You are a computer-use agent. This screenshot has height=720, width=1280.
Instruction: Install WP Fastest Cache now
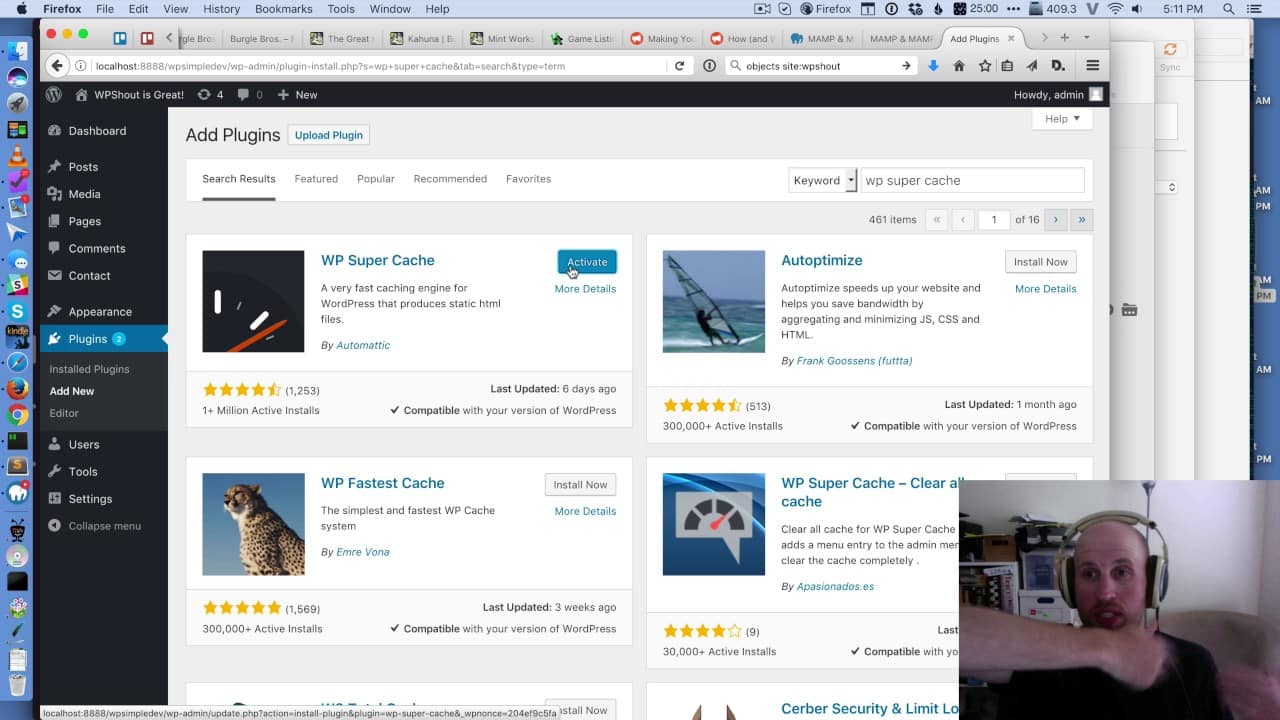(x=581, y=485)
